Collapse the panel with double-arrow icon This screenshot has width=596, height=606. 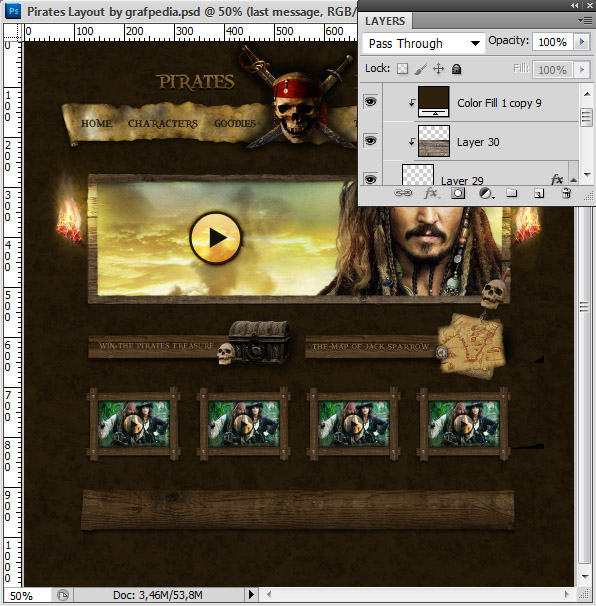pos(575,5)
